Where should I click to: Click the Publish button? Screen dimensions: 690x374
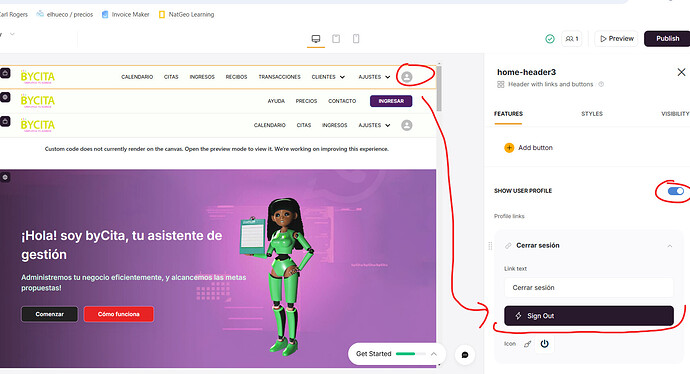(668, 39)
